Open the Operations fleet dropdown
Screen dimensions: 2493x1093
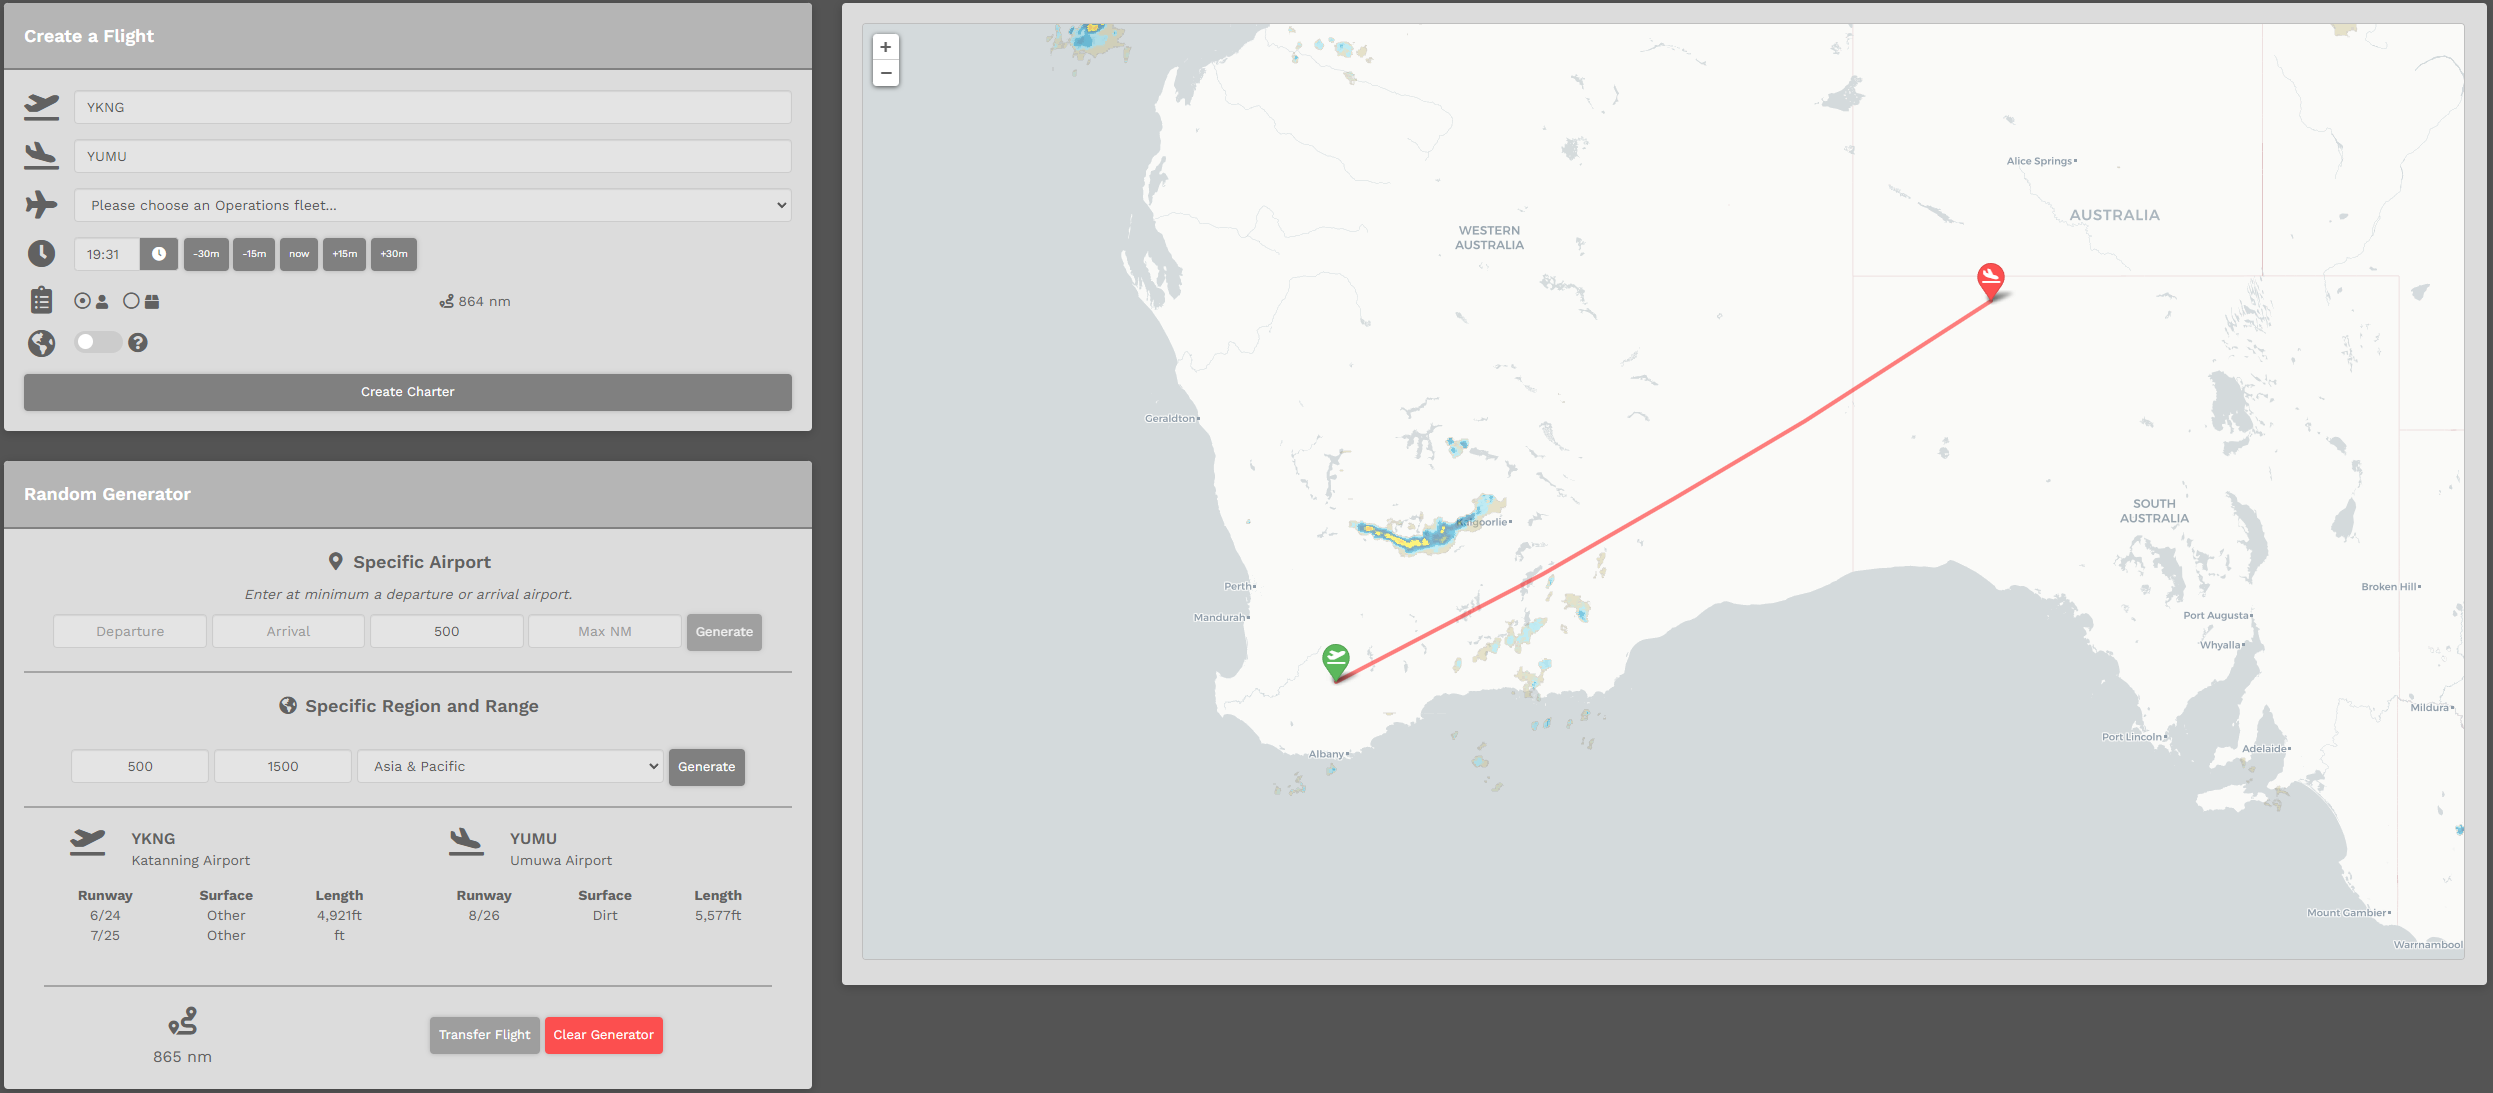(433, 205)
